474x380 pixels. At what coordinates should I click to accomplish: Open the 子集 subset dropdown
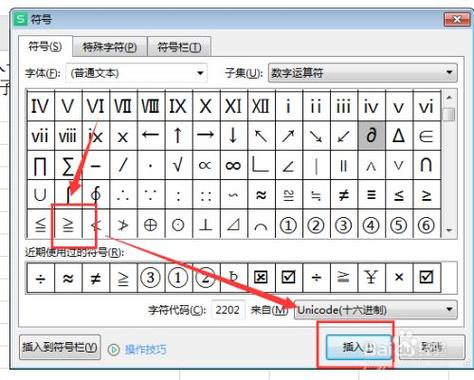coord(363,73)
